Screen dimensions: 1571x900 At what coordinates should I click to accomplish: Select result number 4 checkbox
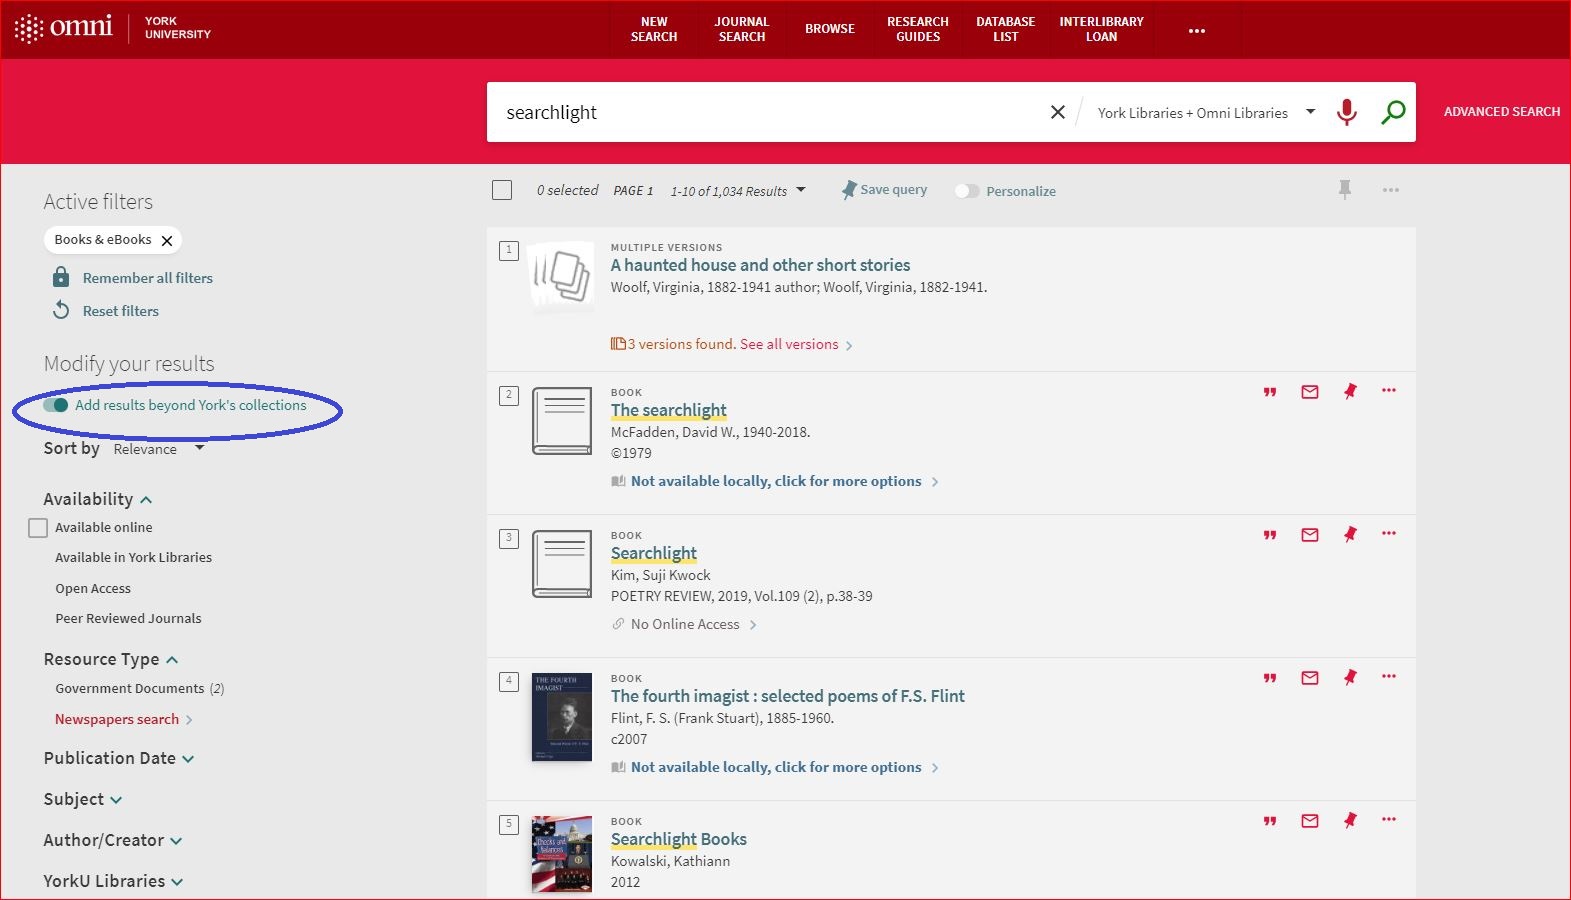pos(509,681)
